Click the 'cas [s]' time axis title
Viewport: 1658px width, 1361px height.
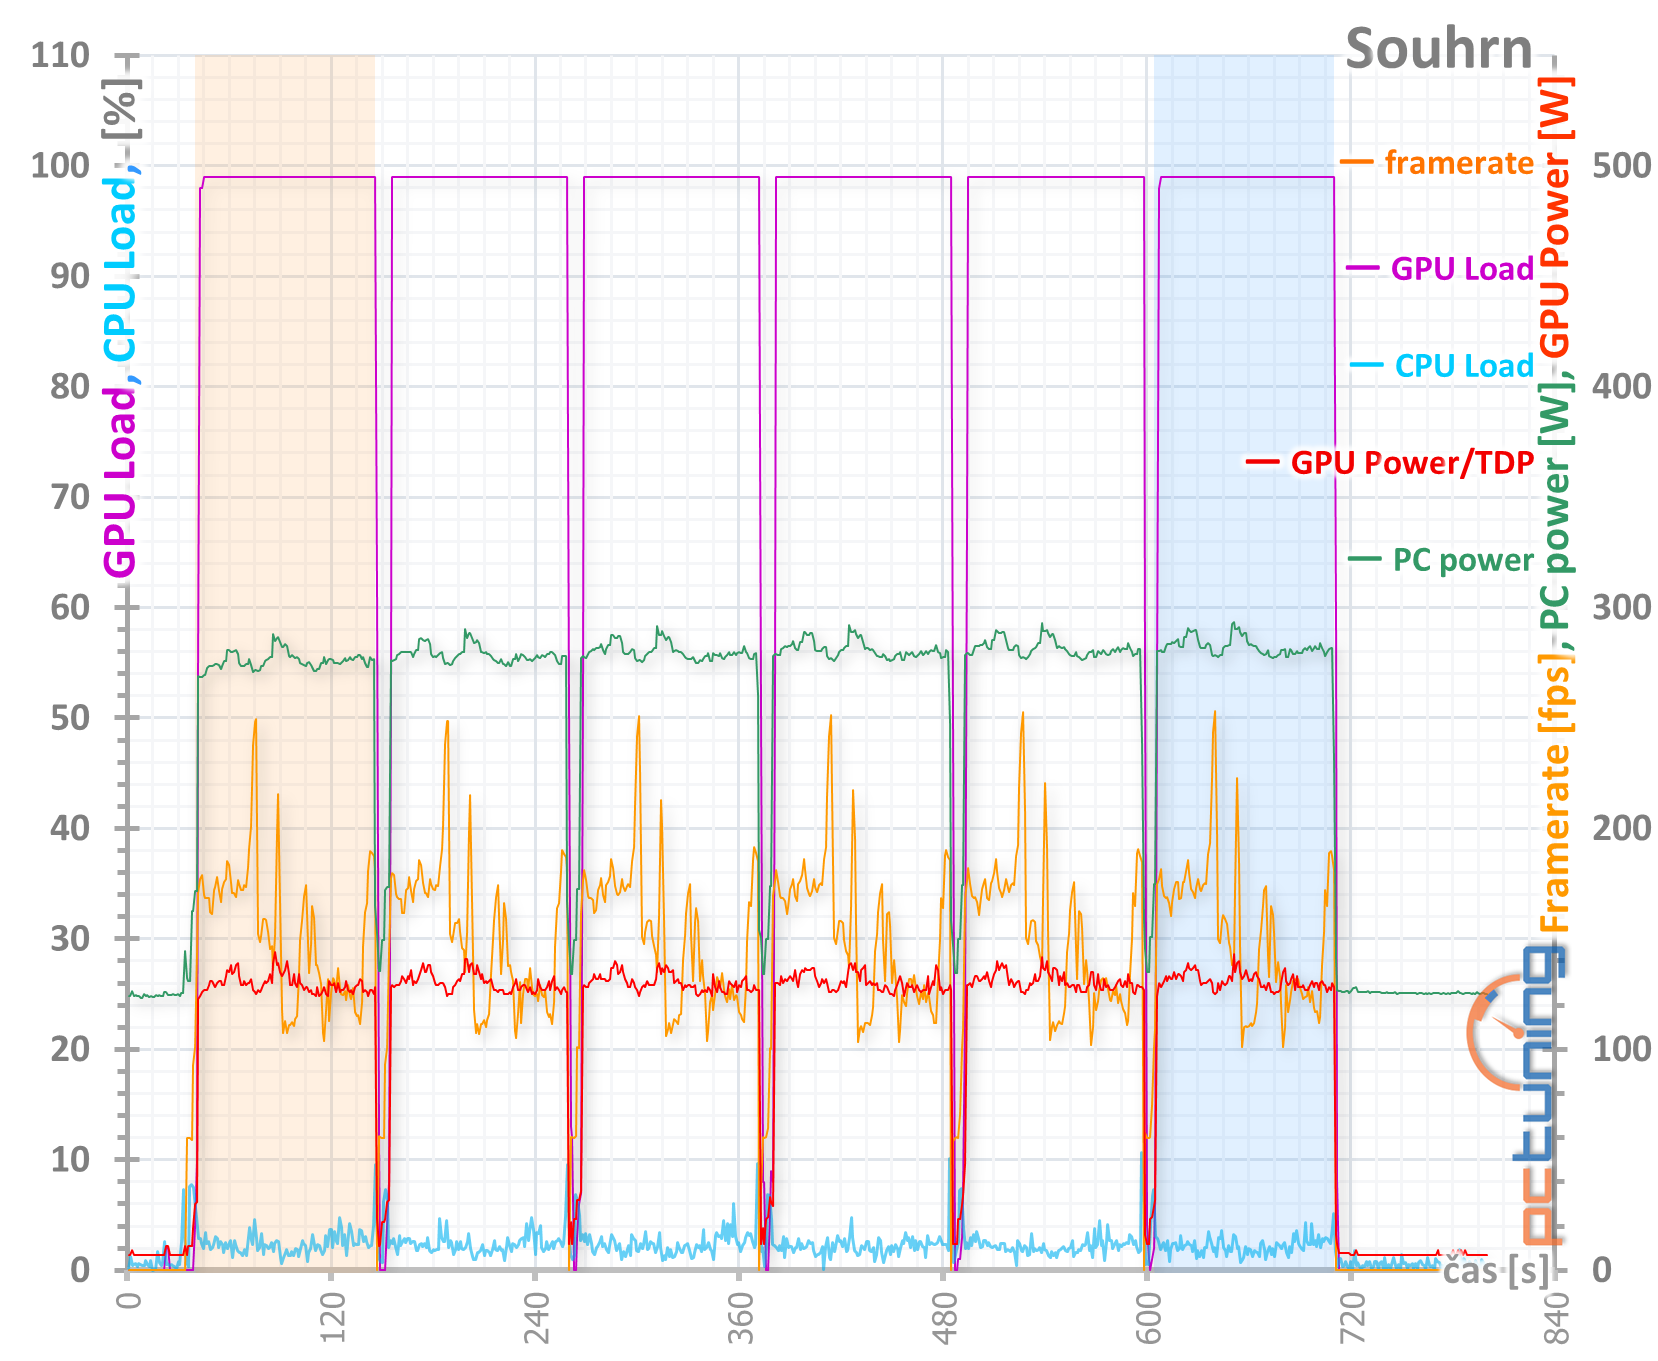[x=1496, y=1270]
